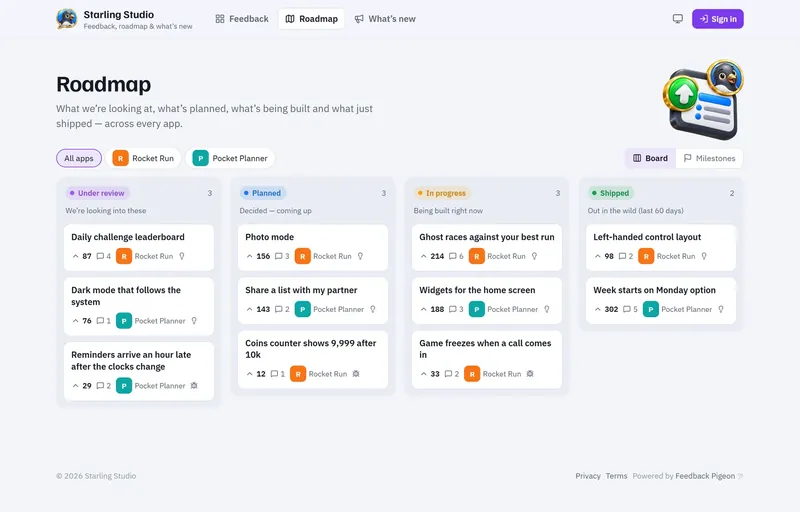The image size is (800, 512).
Task: Click lightbulb icon on Week starts on Monday
Action: point(721,309)
